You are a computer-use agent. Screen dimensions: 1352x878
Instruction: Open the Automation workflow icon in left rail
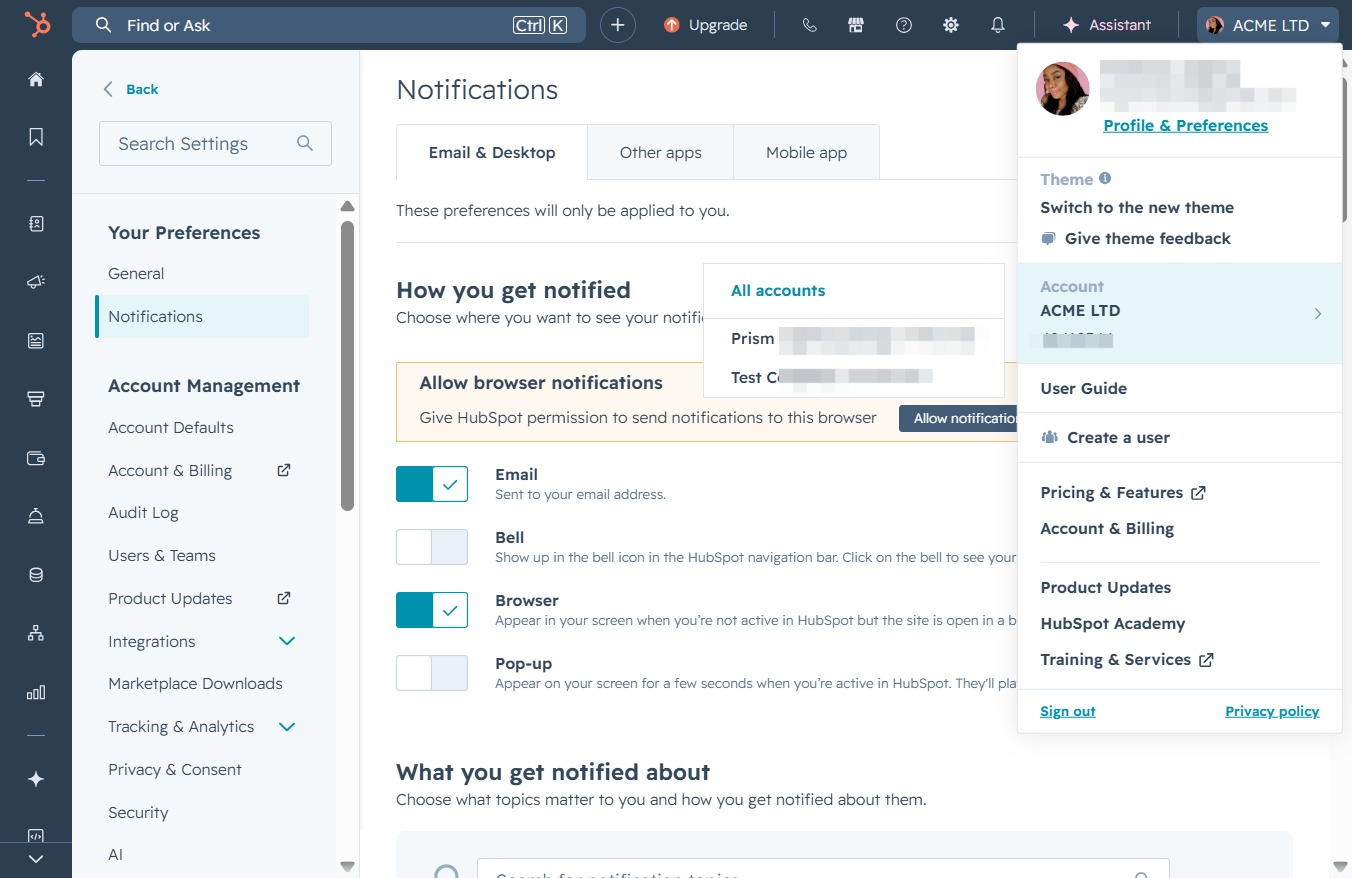36,633
